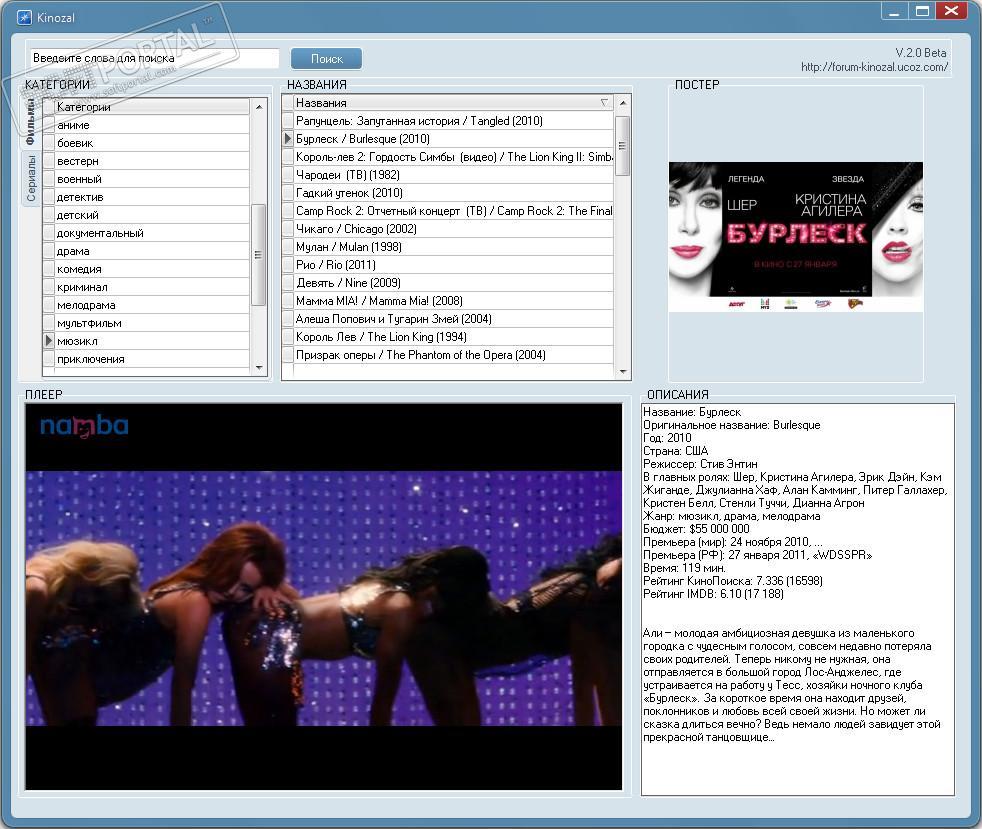This screenshot has width=982, height=829.
Task: Click the video playback area
Action: pos(324,598)
